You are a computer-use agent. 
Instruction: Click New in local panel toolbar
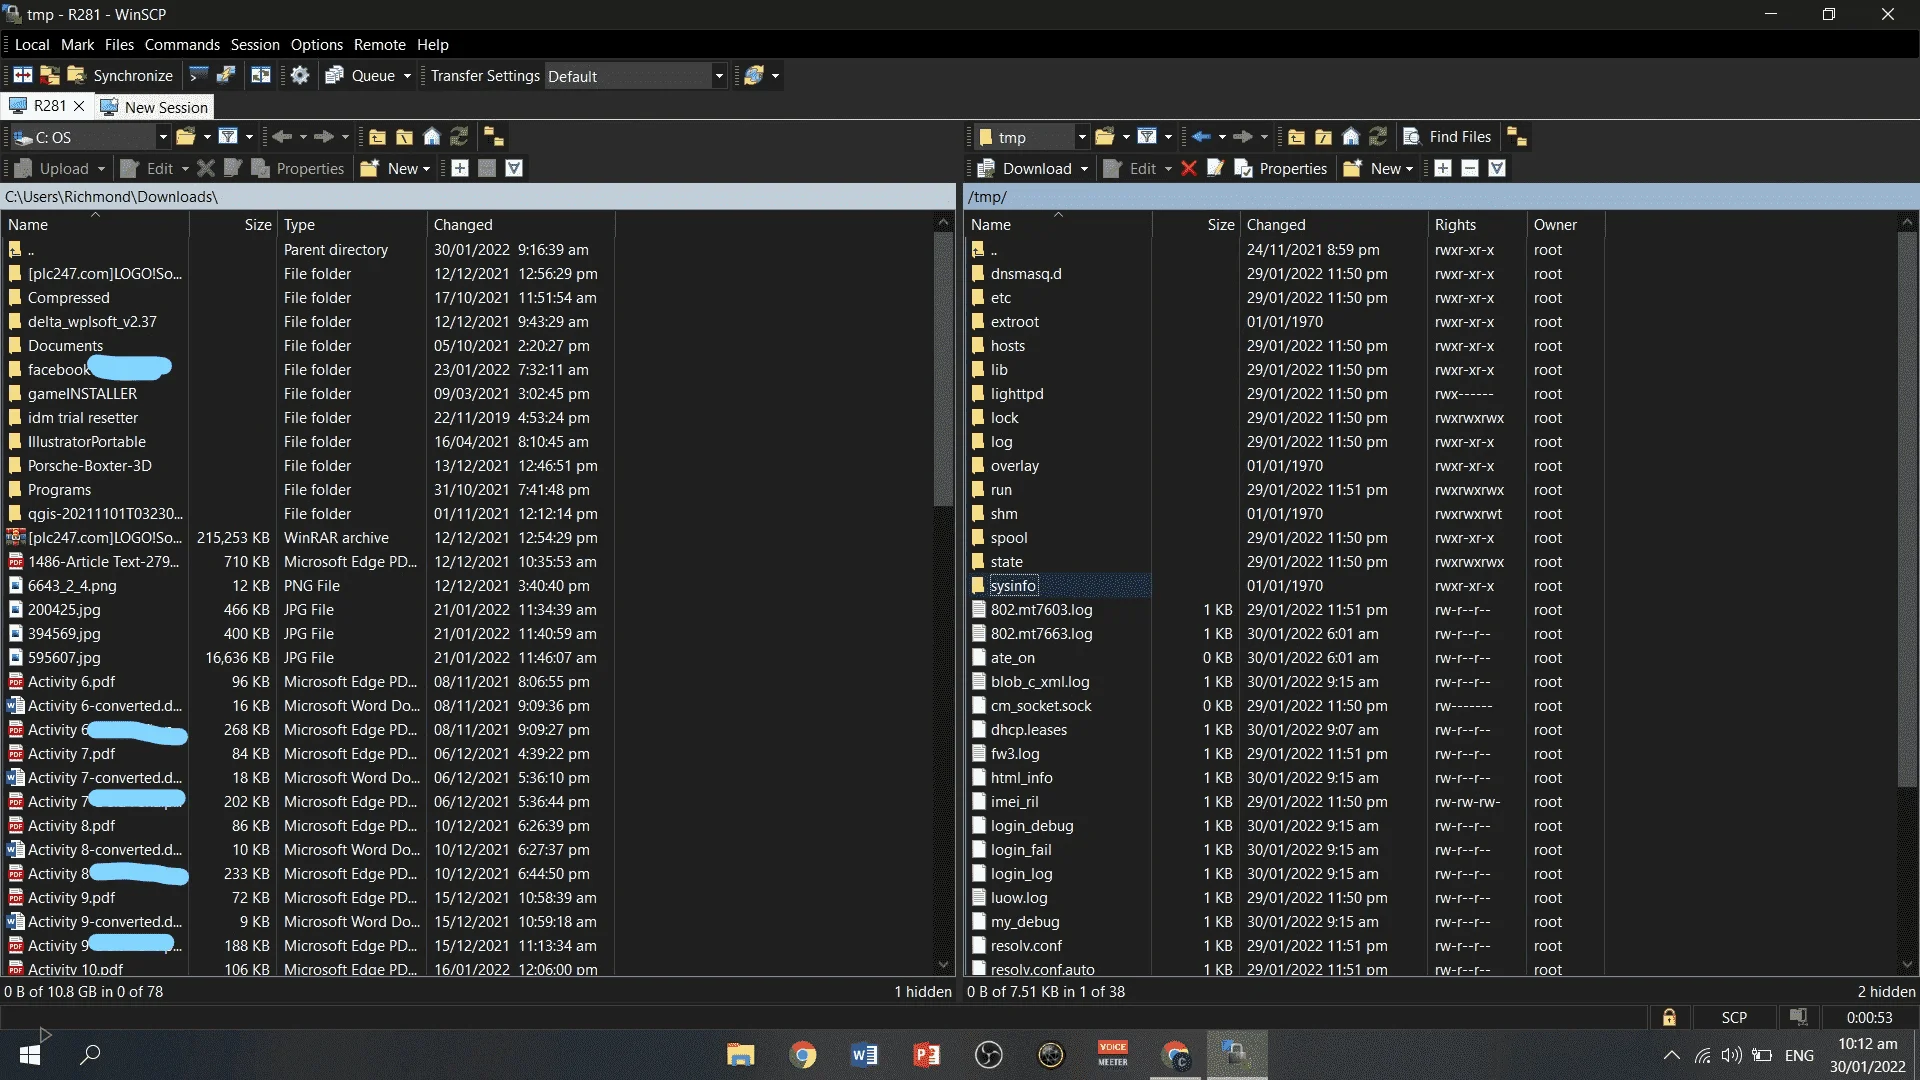pyautogui.click(x=395, y=168)
